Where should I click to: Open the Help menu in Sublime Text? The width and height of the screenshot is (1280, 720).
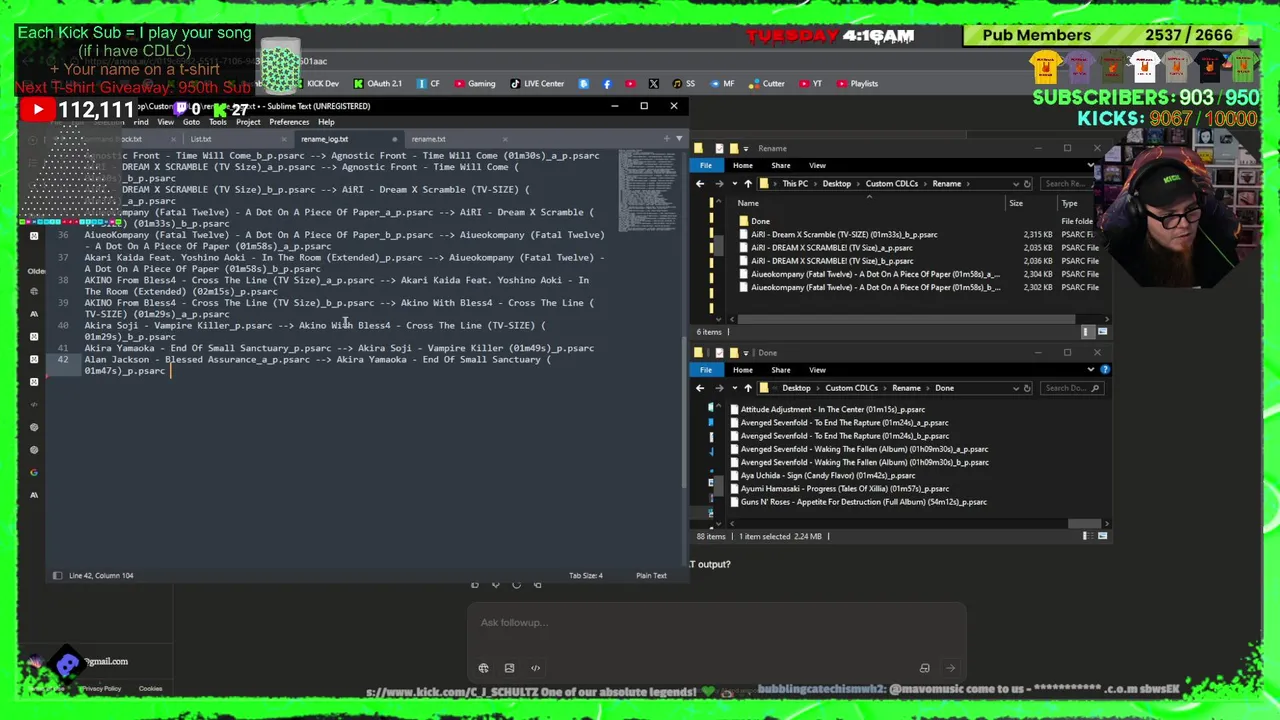pyautogui.click(x=326, y=122)
